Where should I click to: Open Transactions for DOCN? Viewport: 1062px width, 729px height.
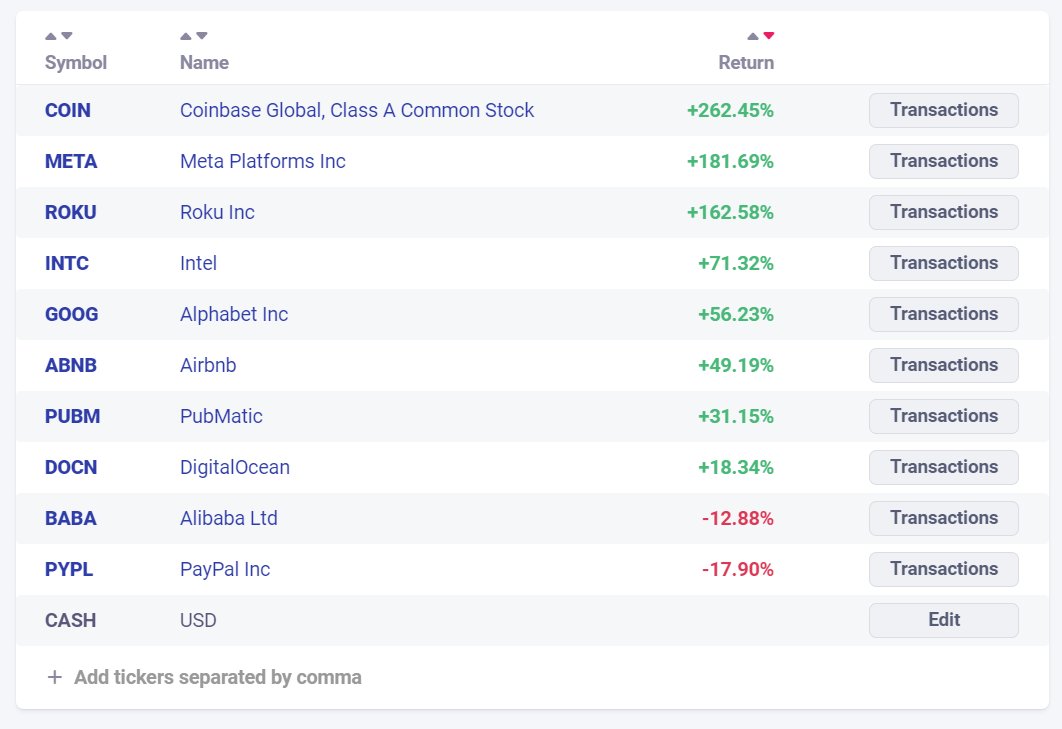click(x=943, y=467)
